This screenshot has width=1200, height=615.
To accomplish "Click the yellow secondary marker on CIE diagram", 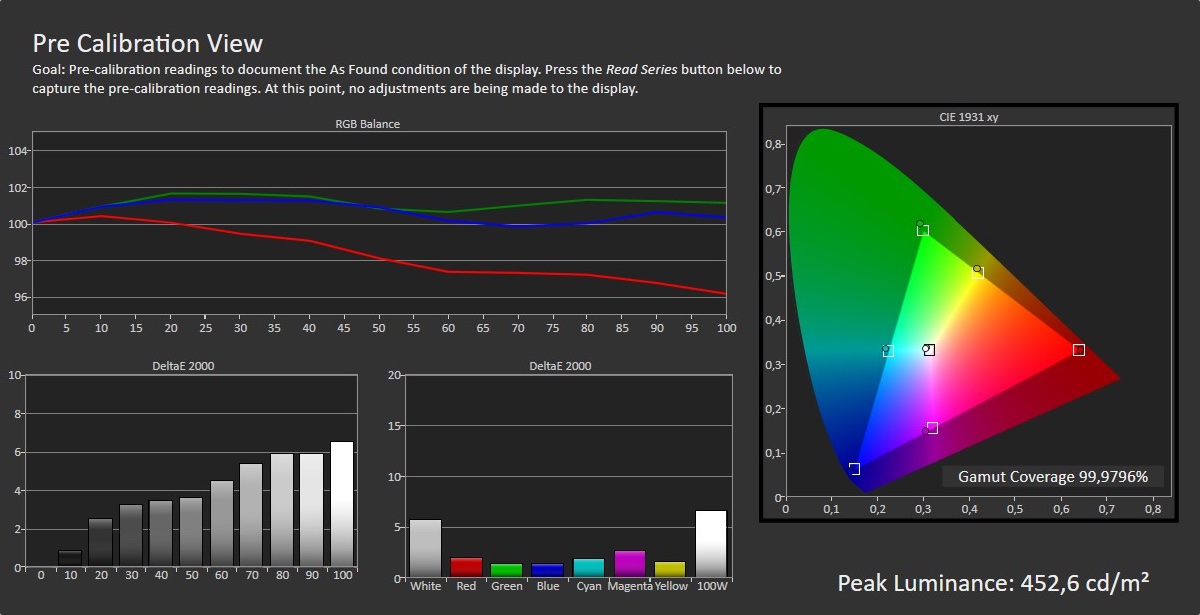I will coord(978,272).
